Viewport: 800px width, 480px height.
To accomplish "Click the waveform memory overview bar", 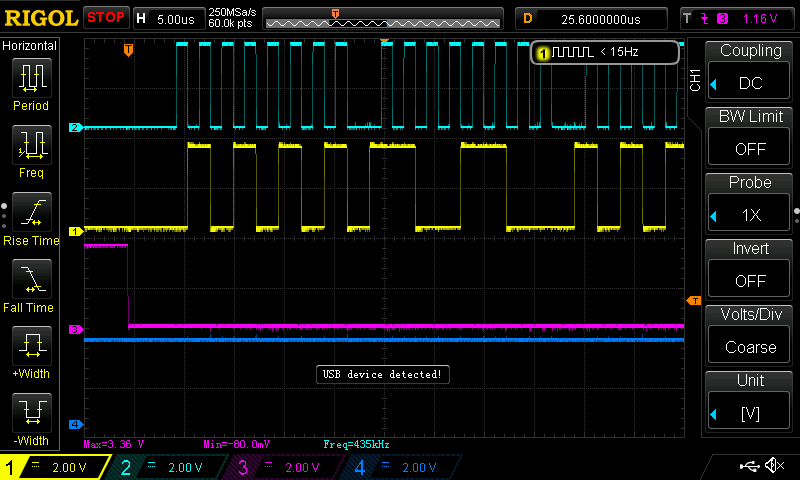I will pyautogui.click(x=383, y=19).
